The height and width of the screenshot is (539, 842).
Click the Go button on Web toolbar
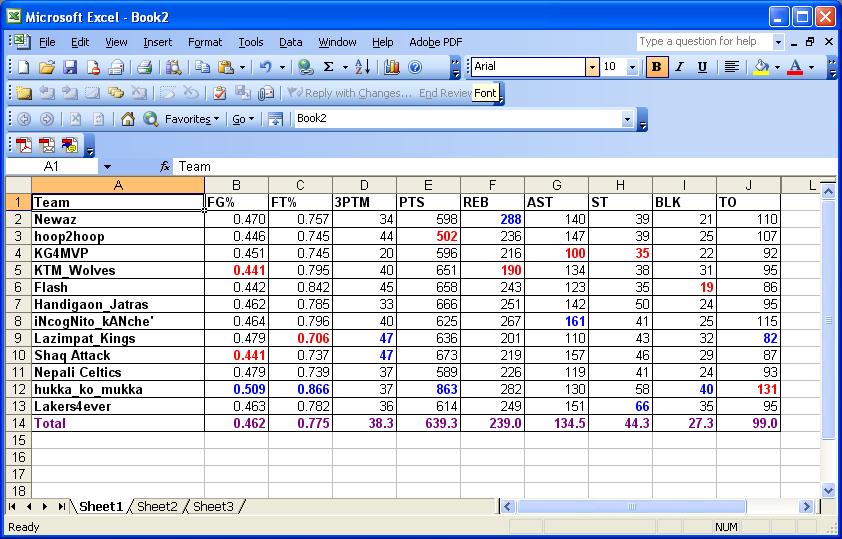coord(241,119)
